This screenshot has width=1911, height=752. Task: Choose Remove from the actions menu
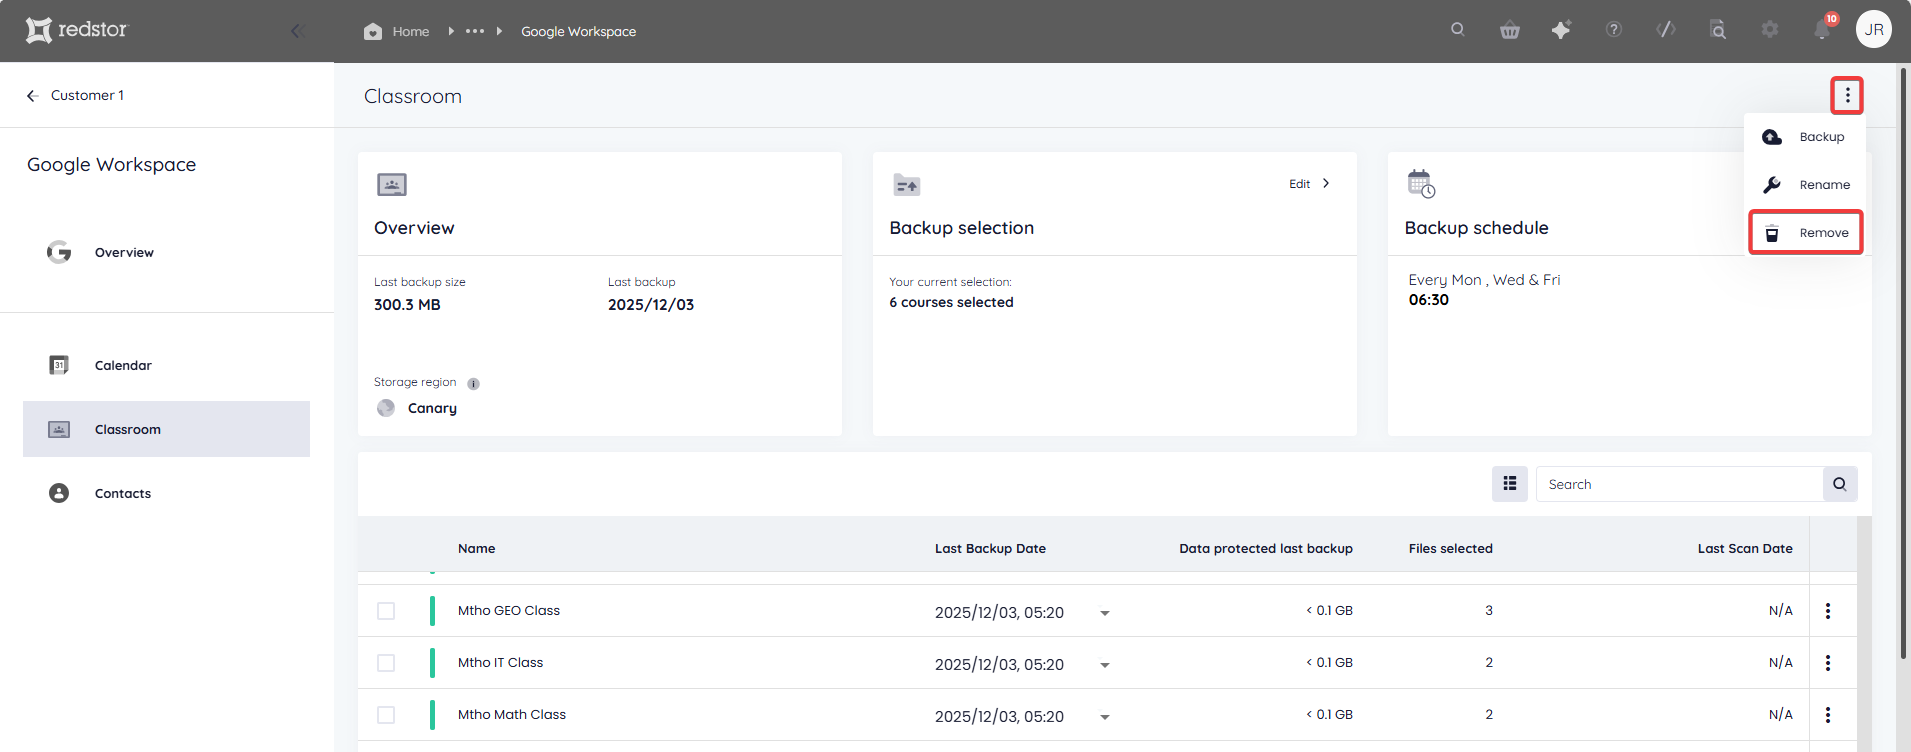point(1806,233)
